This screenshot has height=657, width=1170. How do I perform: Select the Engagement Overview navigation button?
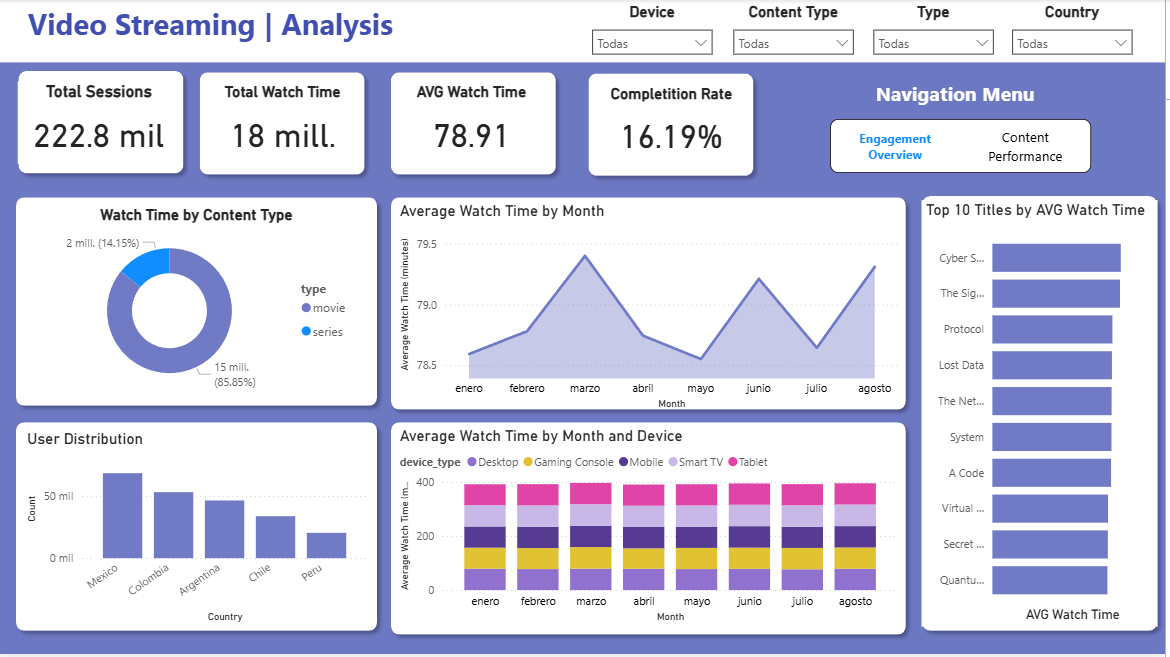click(895, 145)
